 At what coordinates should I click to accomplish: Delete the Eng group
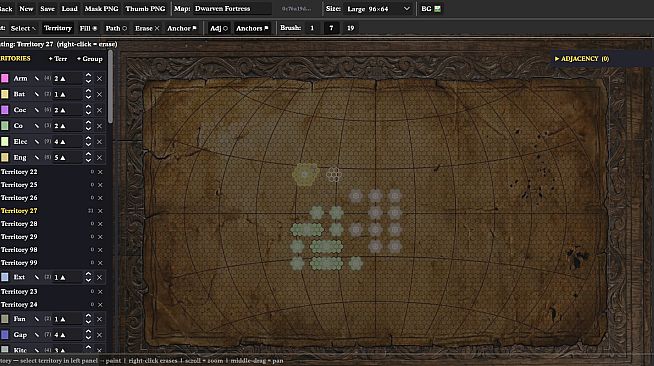coord(100,158)
